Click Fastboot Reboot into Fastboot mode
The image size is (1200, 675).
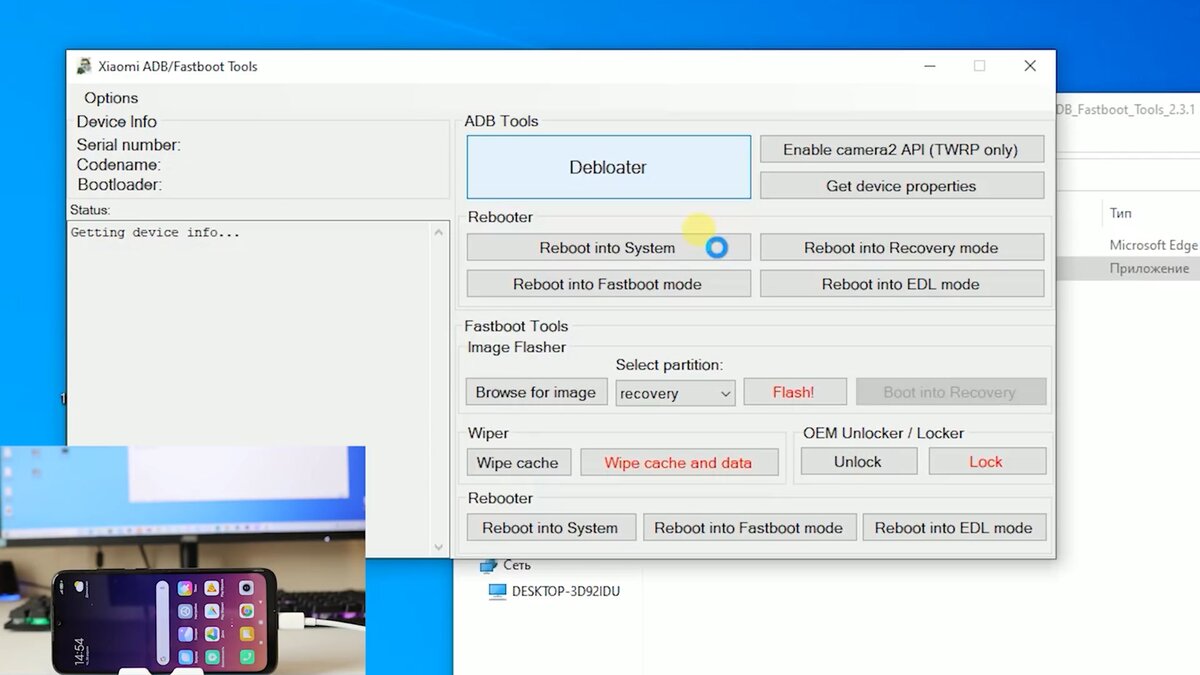coord(749,527)
